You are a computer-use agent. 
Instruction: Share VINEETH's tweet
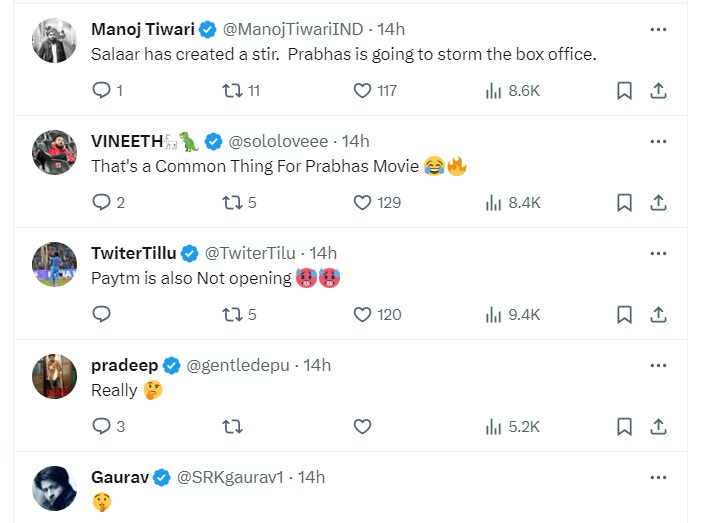[x=658, y=202]
